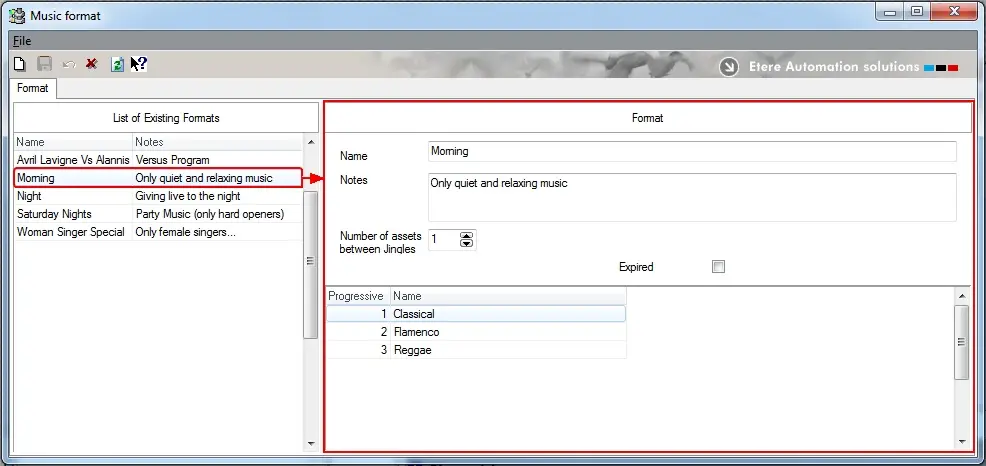Increase number of assets between Jingles
This screenshot has width=986, height=466.
pos(466,236)
